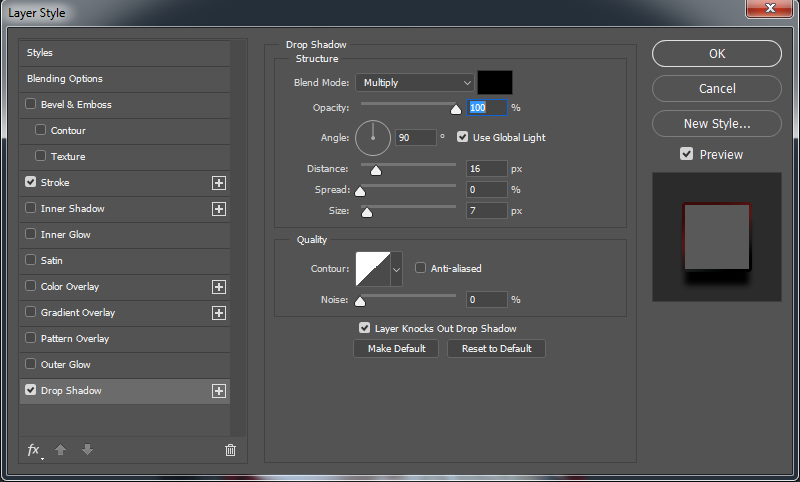This screenshot has height=482, width=800.
Task: Uncheck the Stroke effect checkbox
Action: [31, 182]
